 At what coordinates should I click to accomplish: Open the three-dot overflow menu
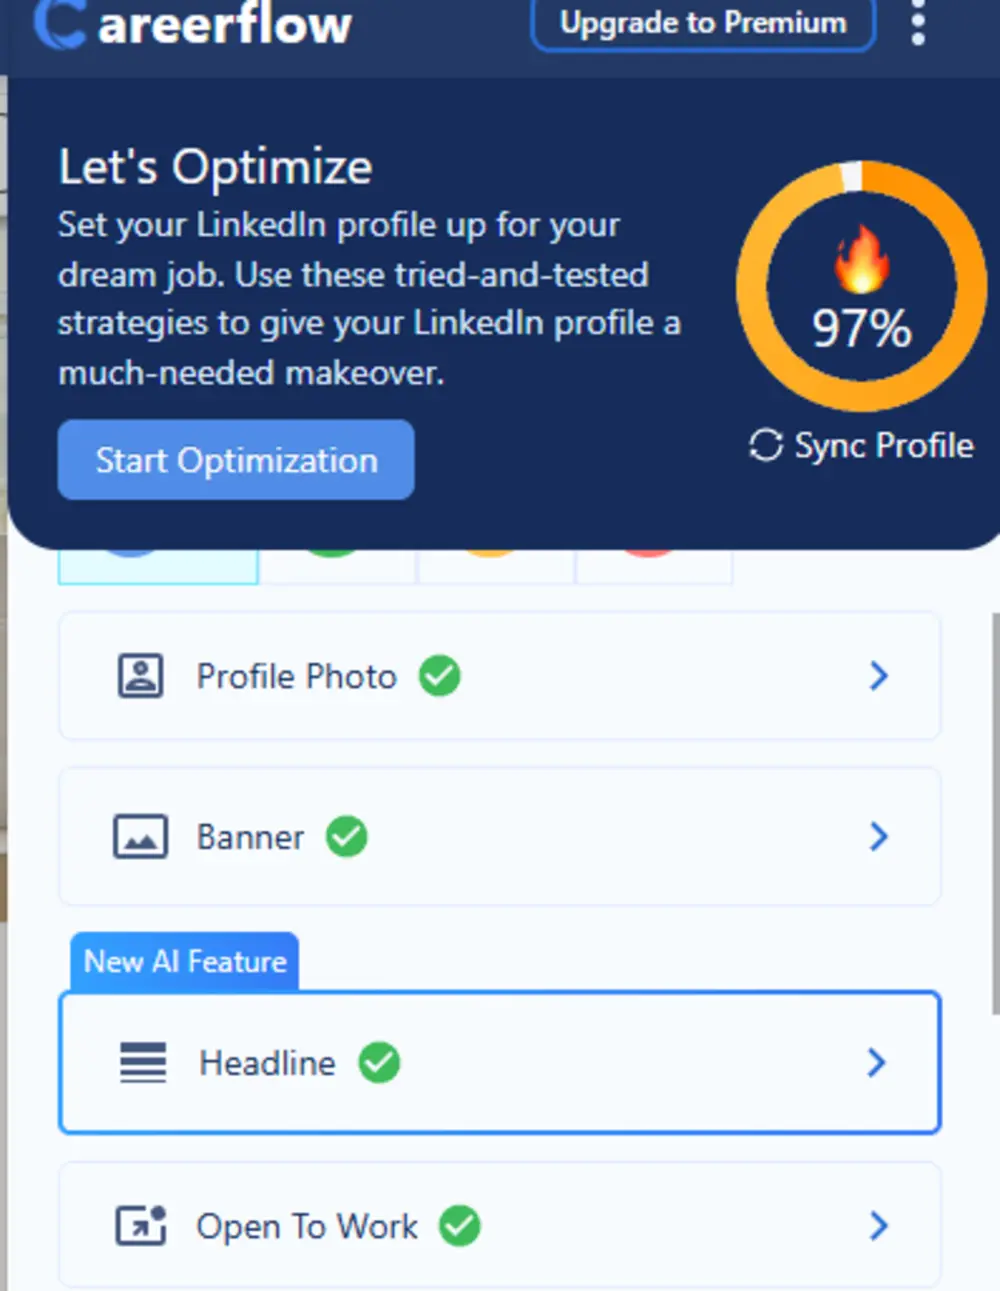click(x=917, y=25)
